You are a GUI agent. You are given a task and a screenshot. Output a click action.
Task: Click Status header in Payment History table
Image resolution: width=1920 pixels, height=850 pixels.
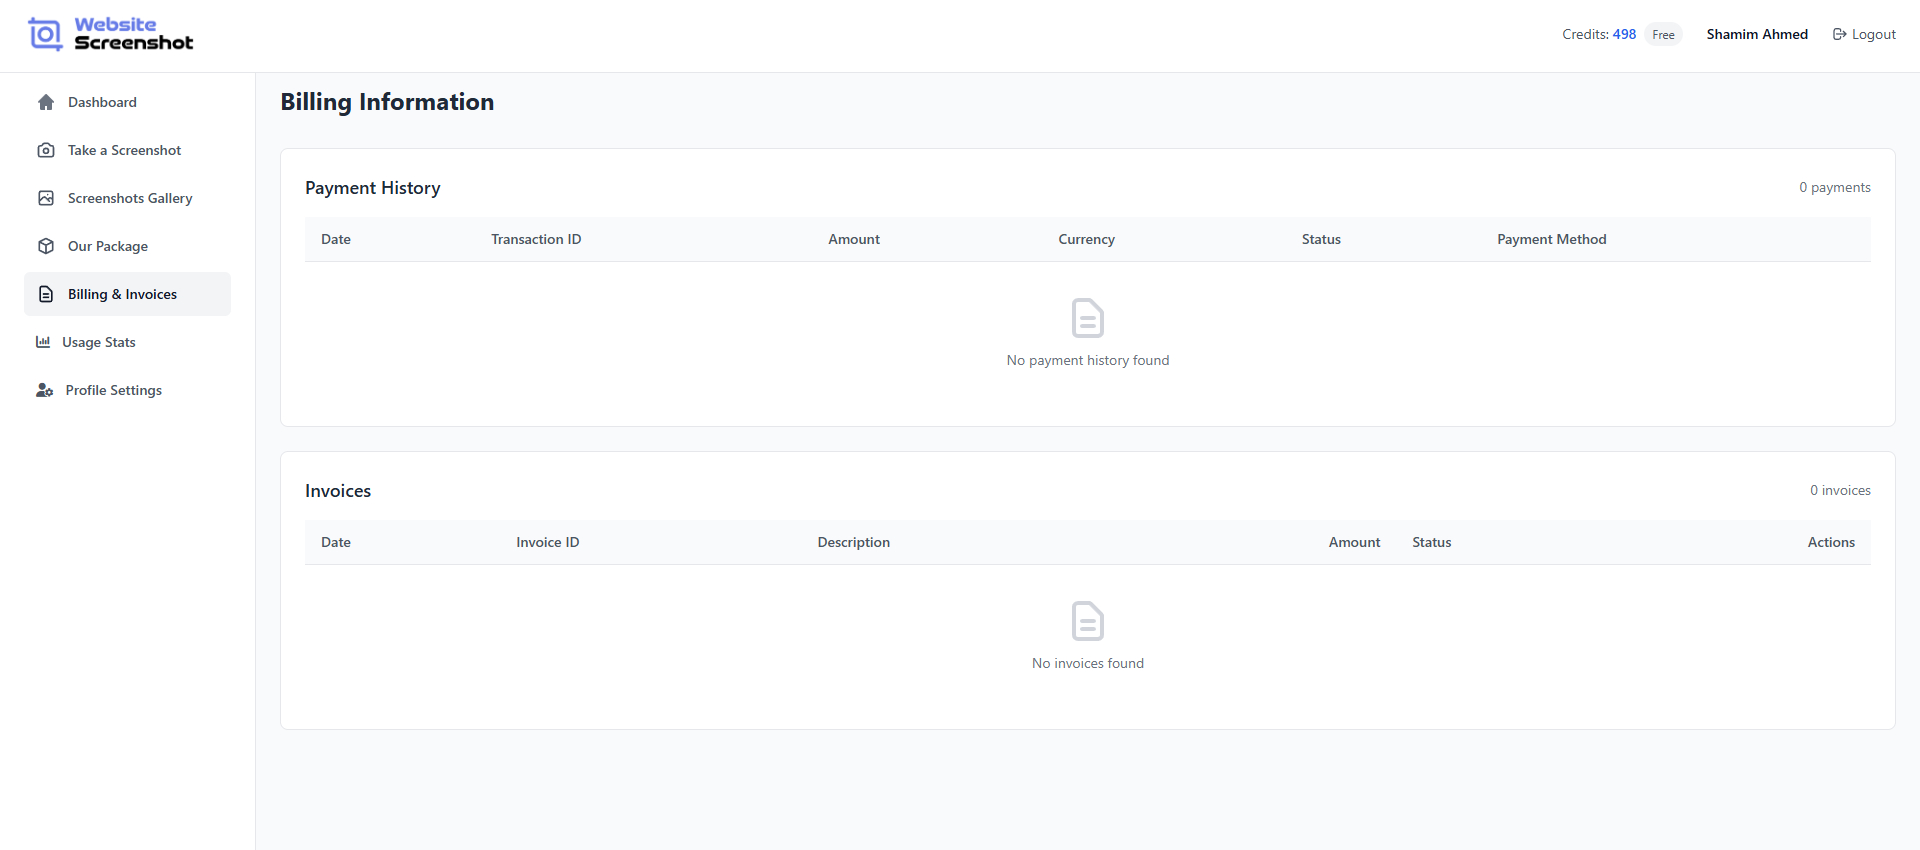point(1321,239)
